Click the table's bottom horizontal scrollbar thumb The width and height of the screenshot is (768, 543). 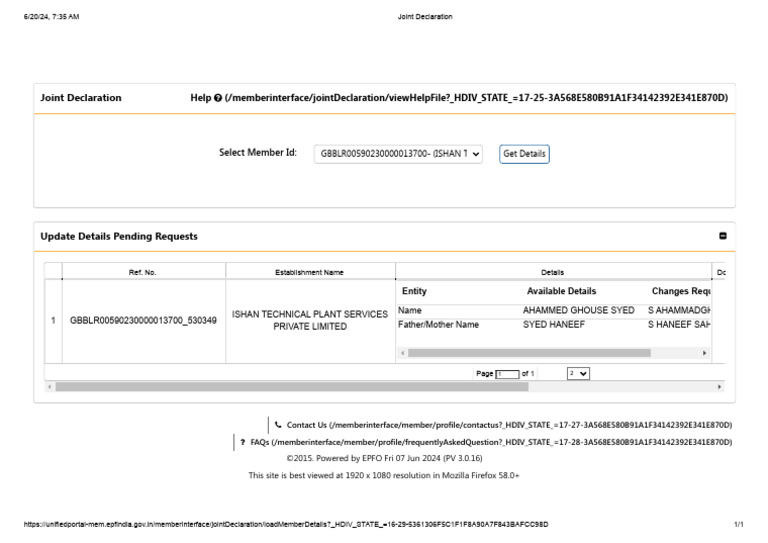(292, 387)
